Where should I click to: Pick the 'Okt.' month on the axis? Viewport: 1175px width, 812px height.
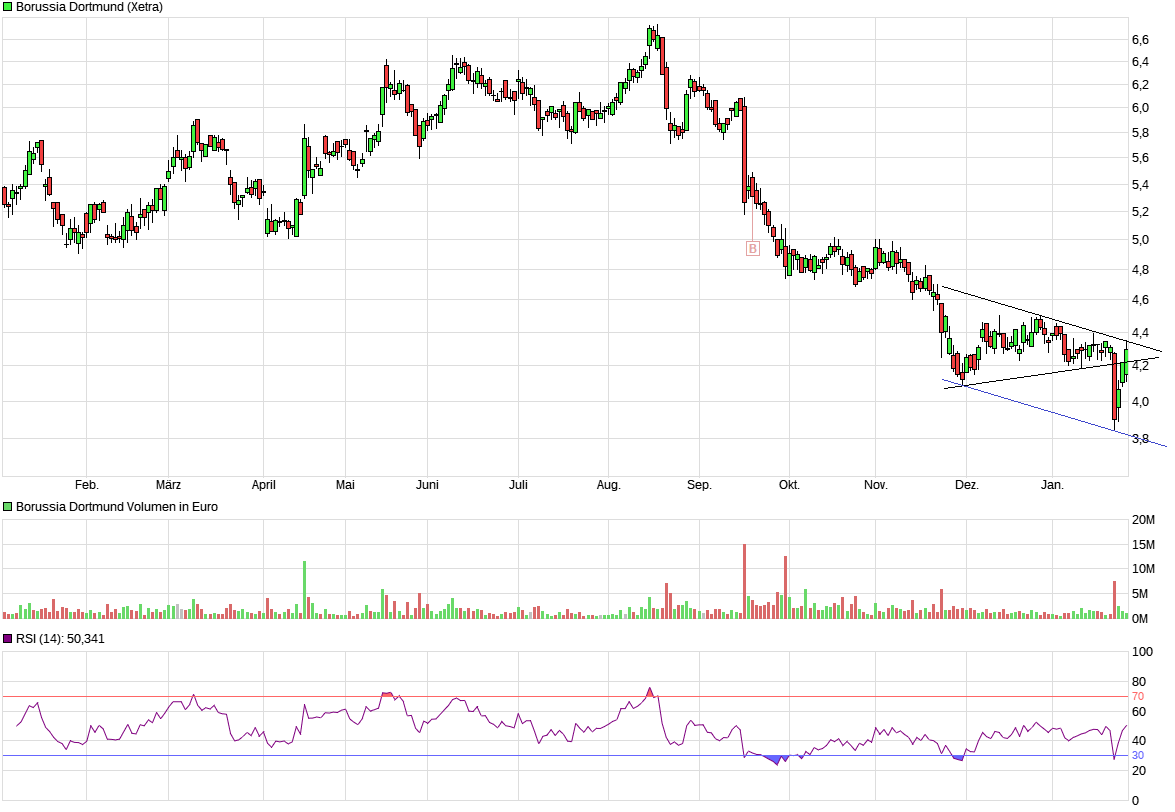pyautogui.click(x=789, y=485)
